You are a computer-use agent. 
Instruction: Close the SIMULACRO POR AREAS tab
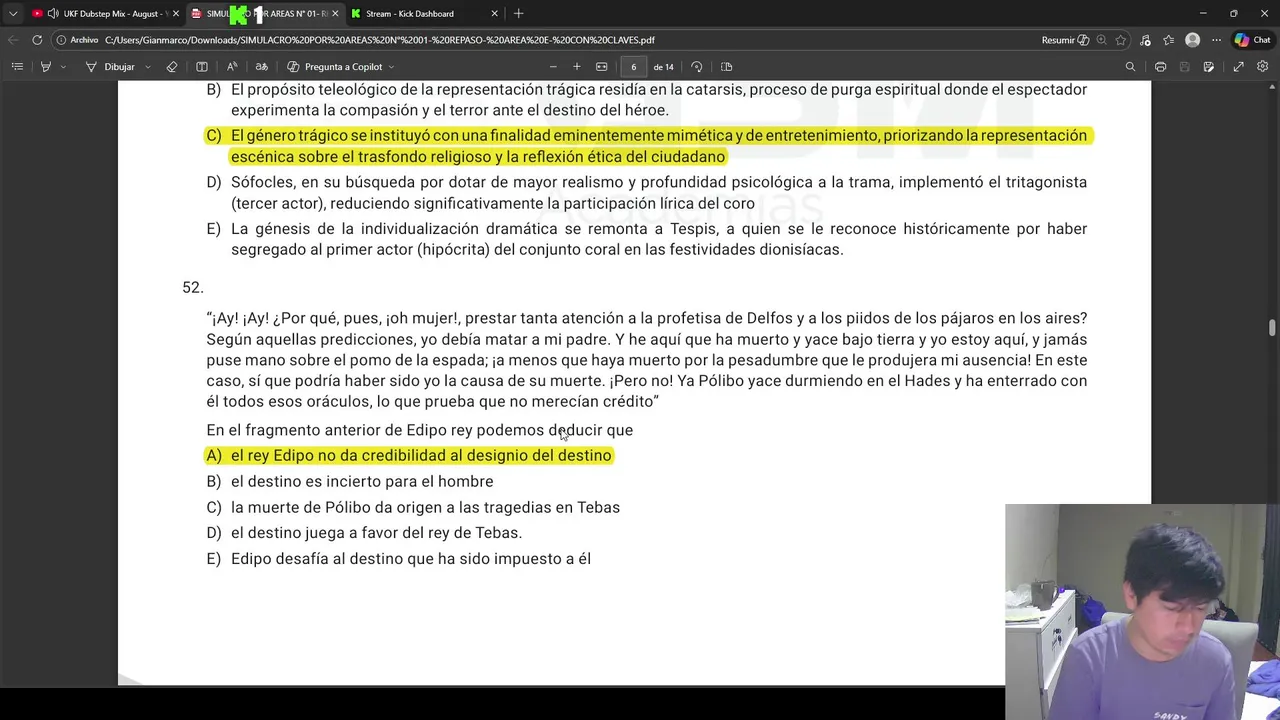[335, 14]
